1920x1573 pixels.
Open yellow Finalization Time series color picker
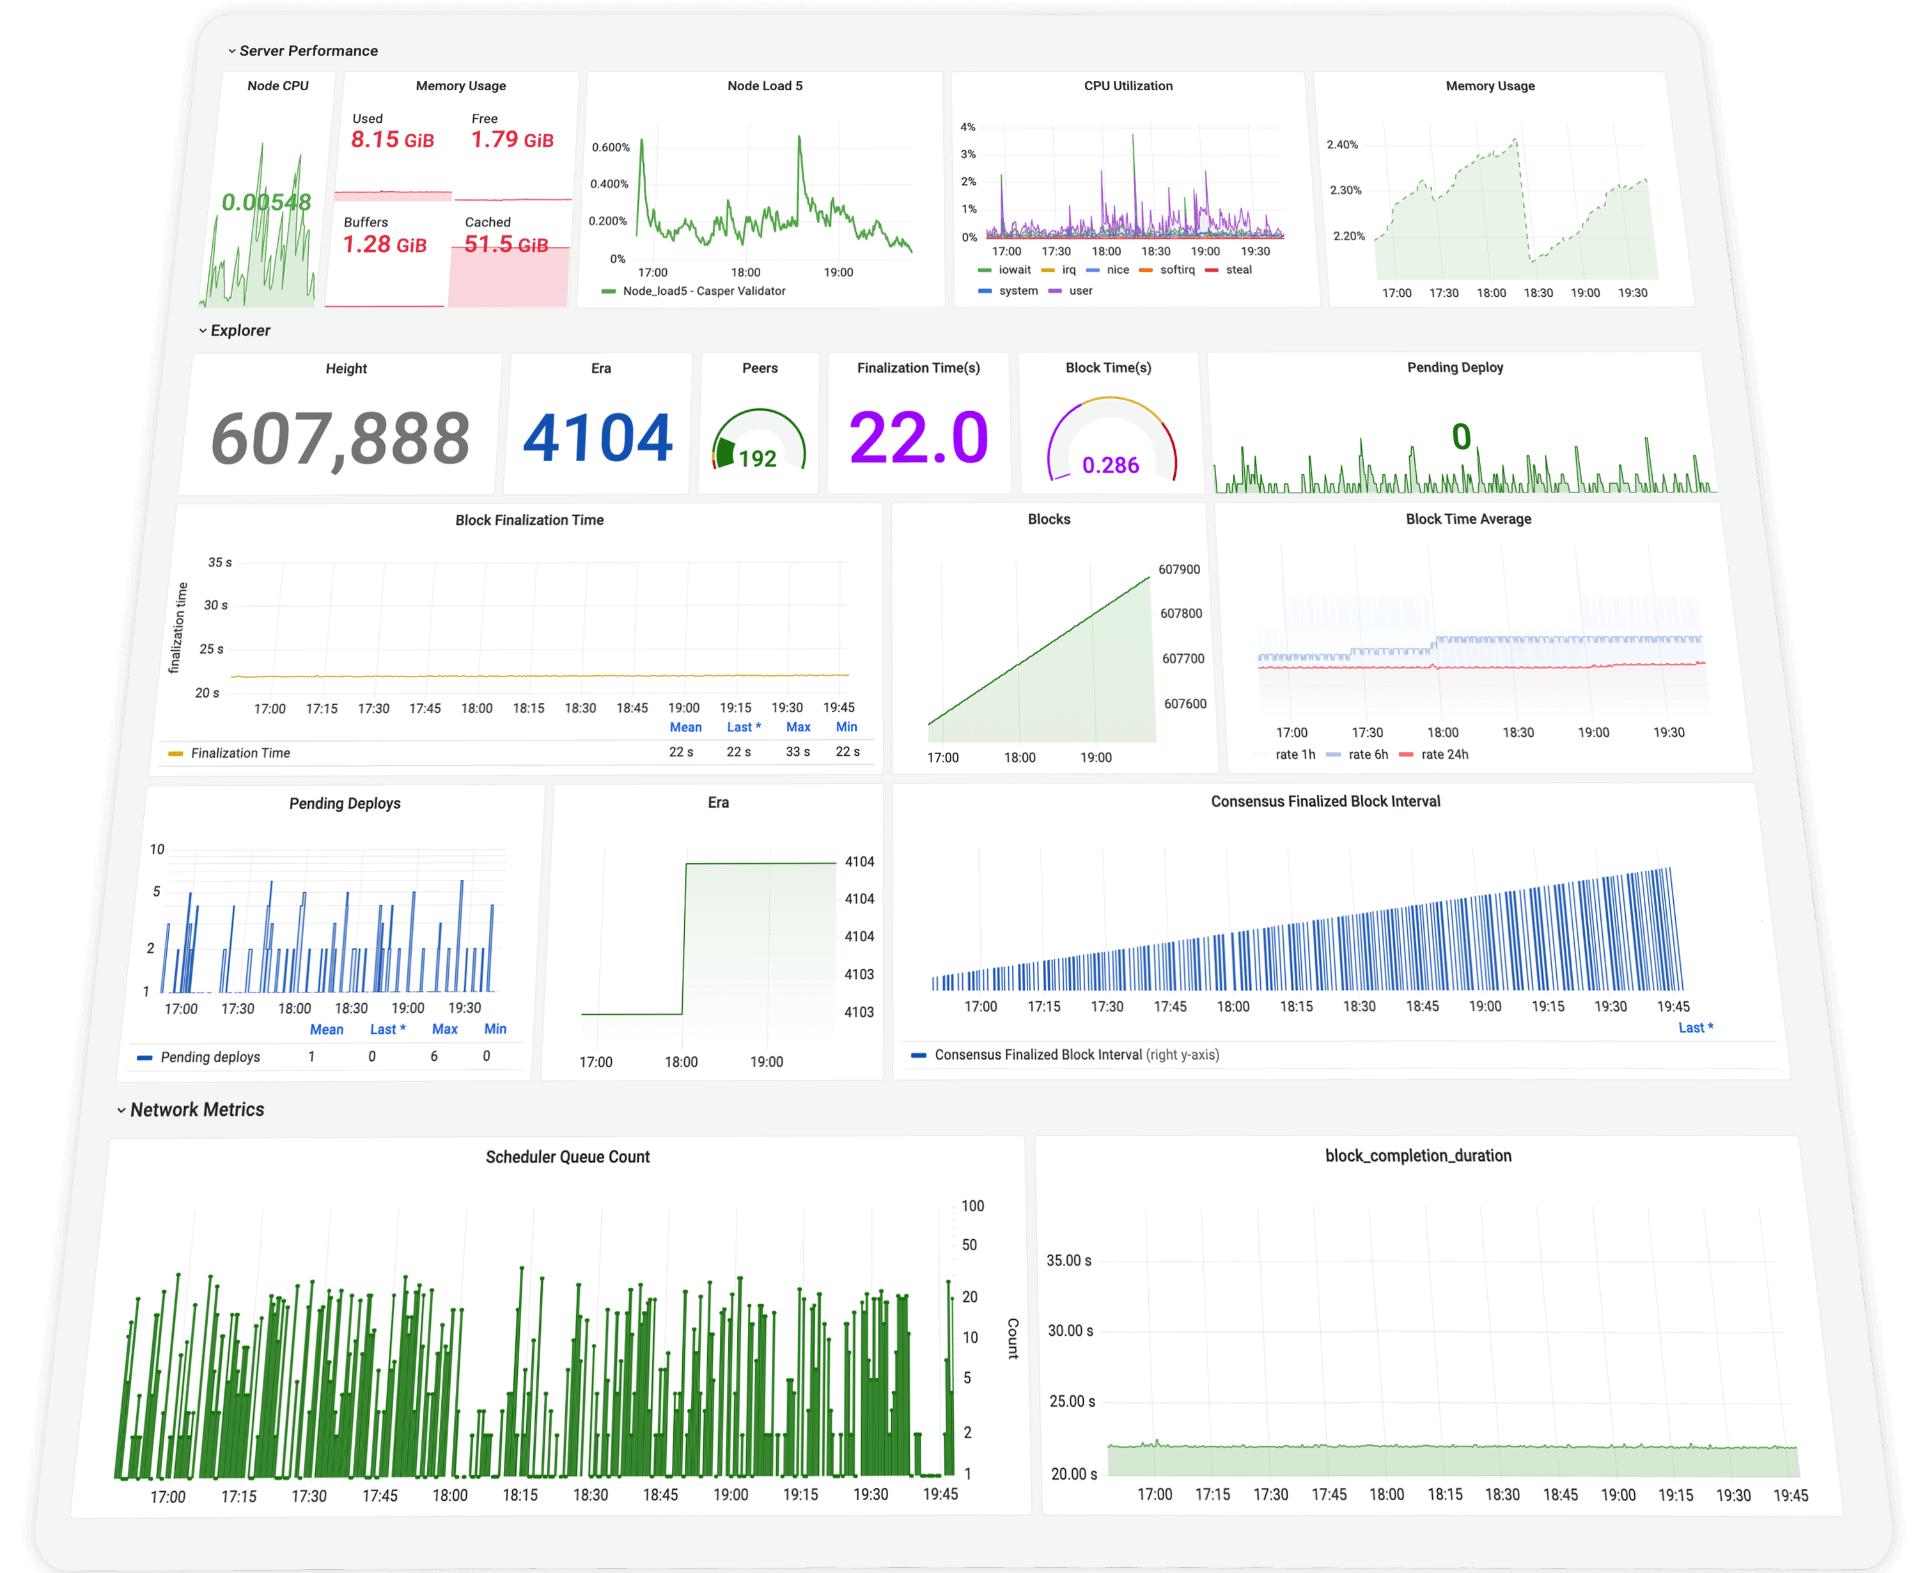click(x=176, y=754)
